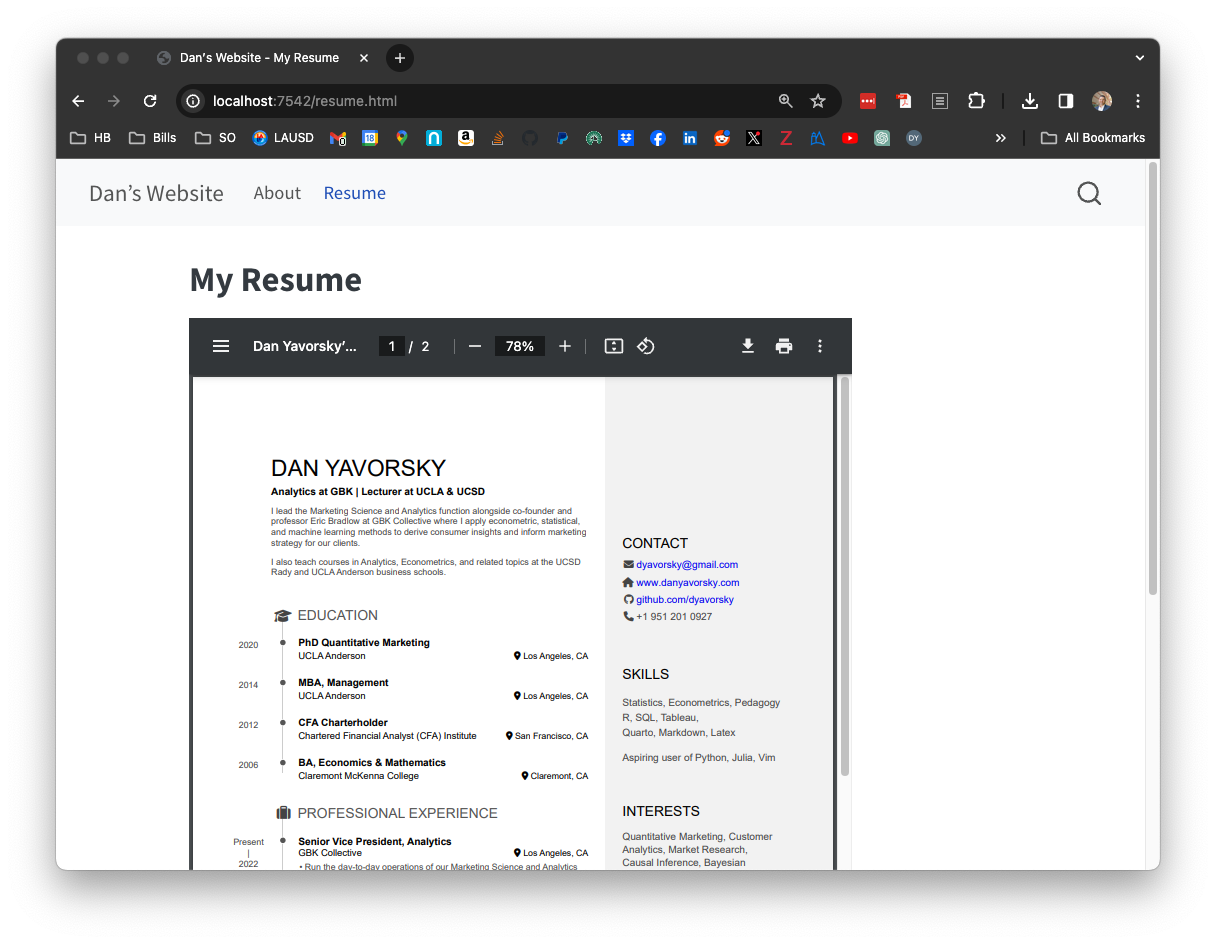Print the resume PDF
This screenshot has width=1216, height=944.
click(x=784, y=346)
